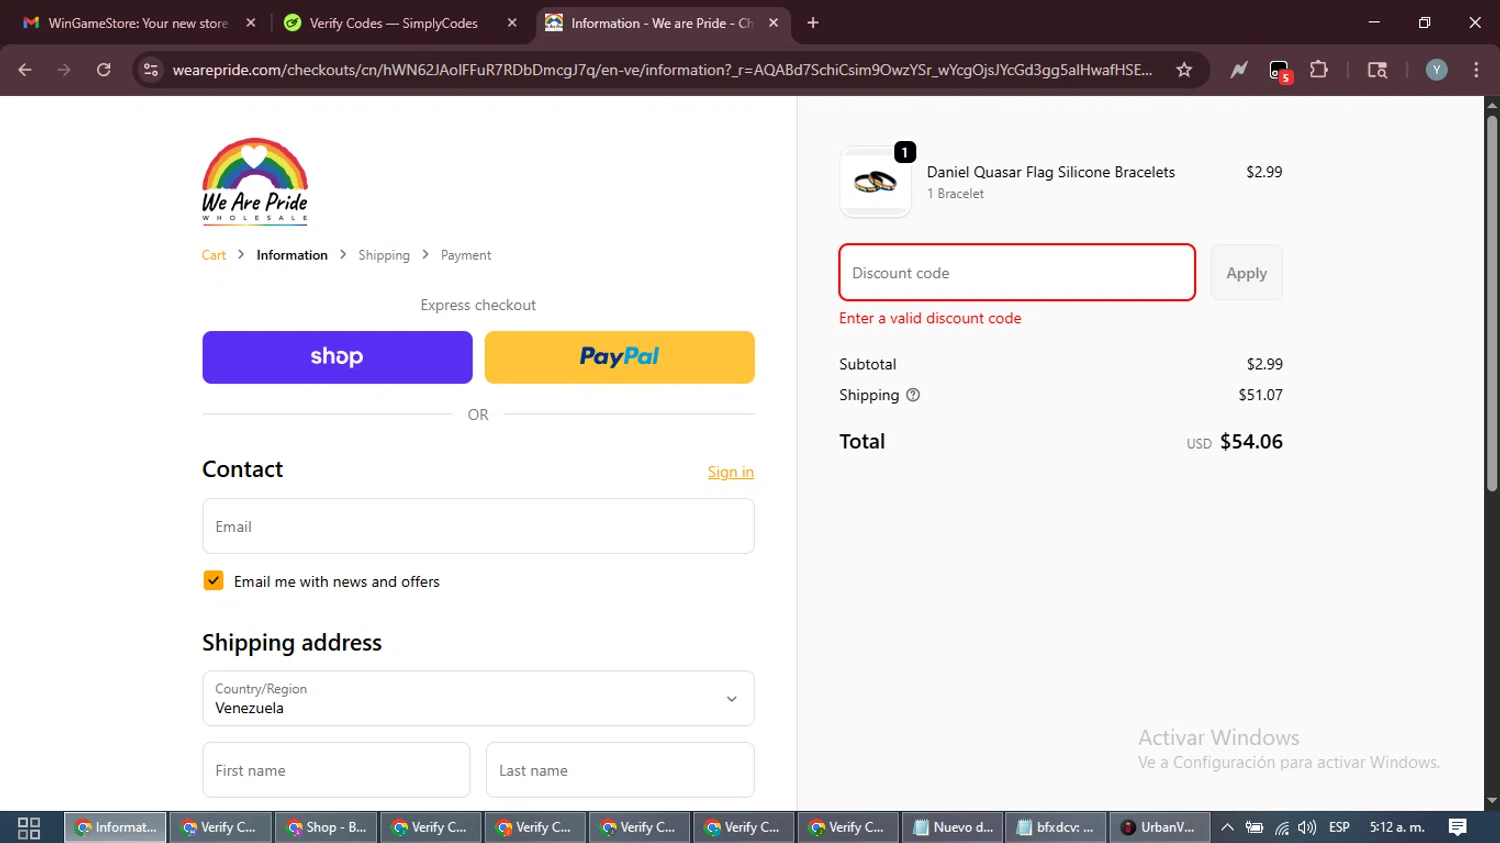This screenshot has width=1500, height=843.
Task: Go back with the browser back arrow
Action: coord(25,70)
